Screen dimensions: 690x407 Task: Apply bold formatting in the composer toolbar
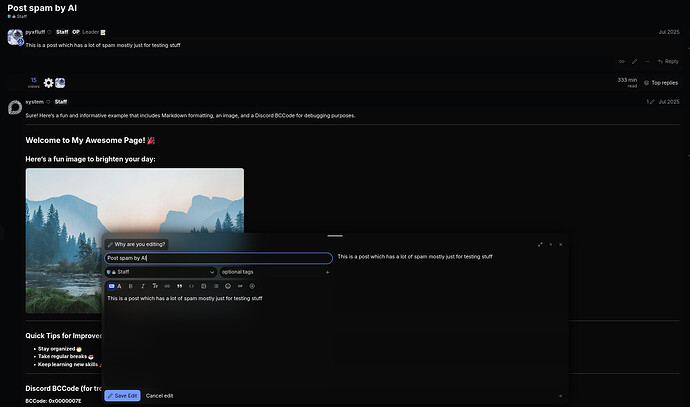[x=131, y=286]
